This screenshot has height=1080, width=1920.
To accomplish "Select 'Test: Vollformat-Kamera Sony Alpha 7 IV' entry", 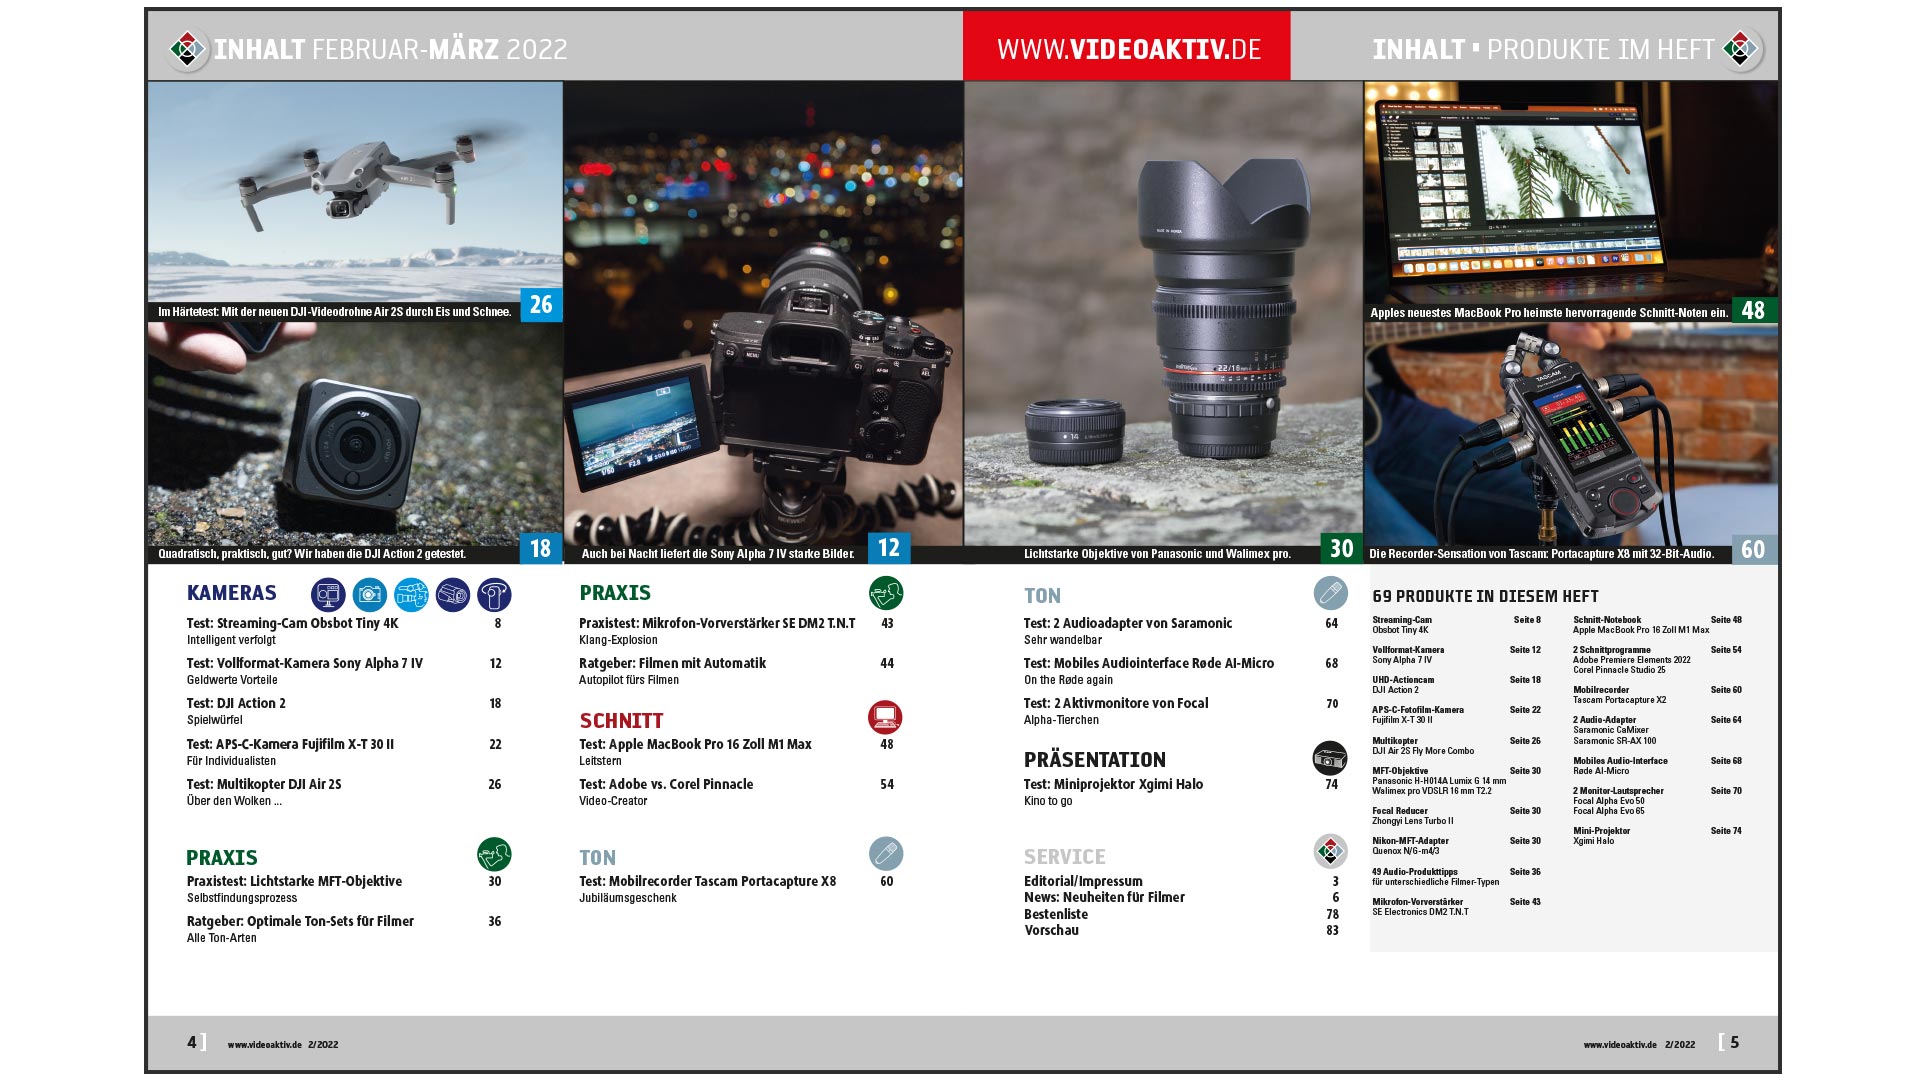I will [305, 663].
